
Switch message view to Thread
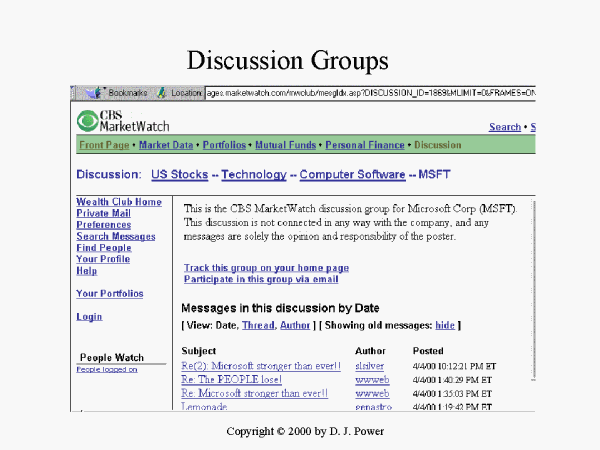click(258, 325)
